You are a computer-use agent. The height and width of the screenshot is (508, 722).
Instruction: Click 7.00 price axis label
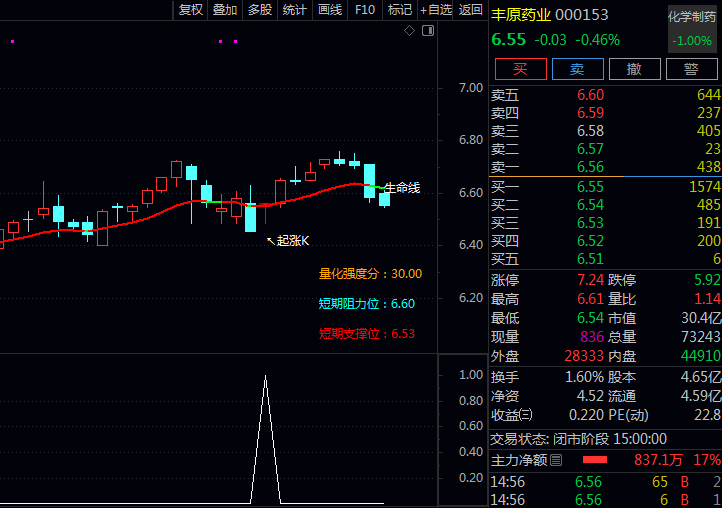[x=471, y=88]
